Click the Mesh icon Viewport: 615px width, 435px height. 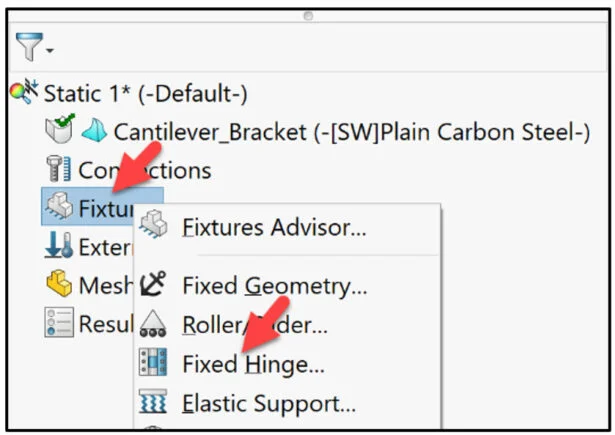coord(58,285)
